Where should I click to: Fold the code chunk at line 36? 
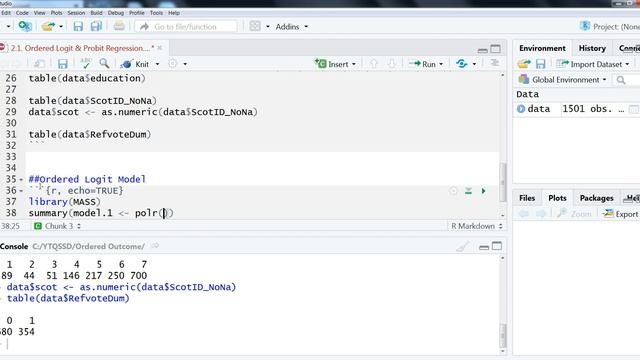21,191
